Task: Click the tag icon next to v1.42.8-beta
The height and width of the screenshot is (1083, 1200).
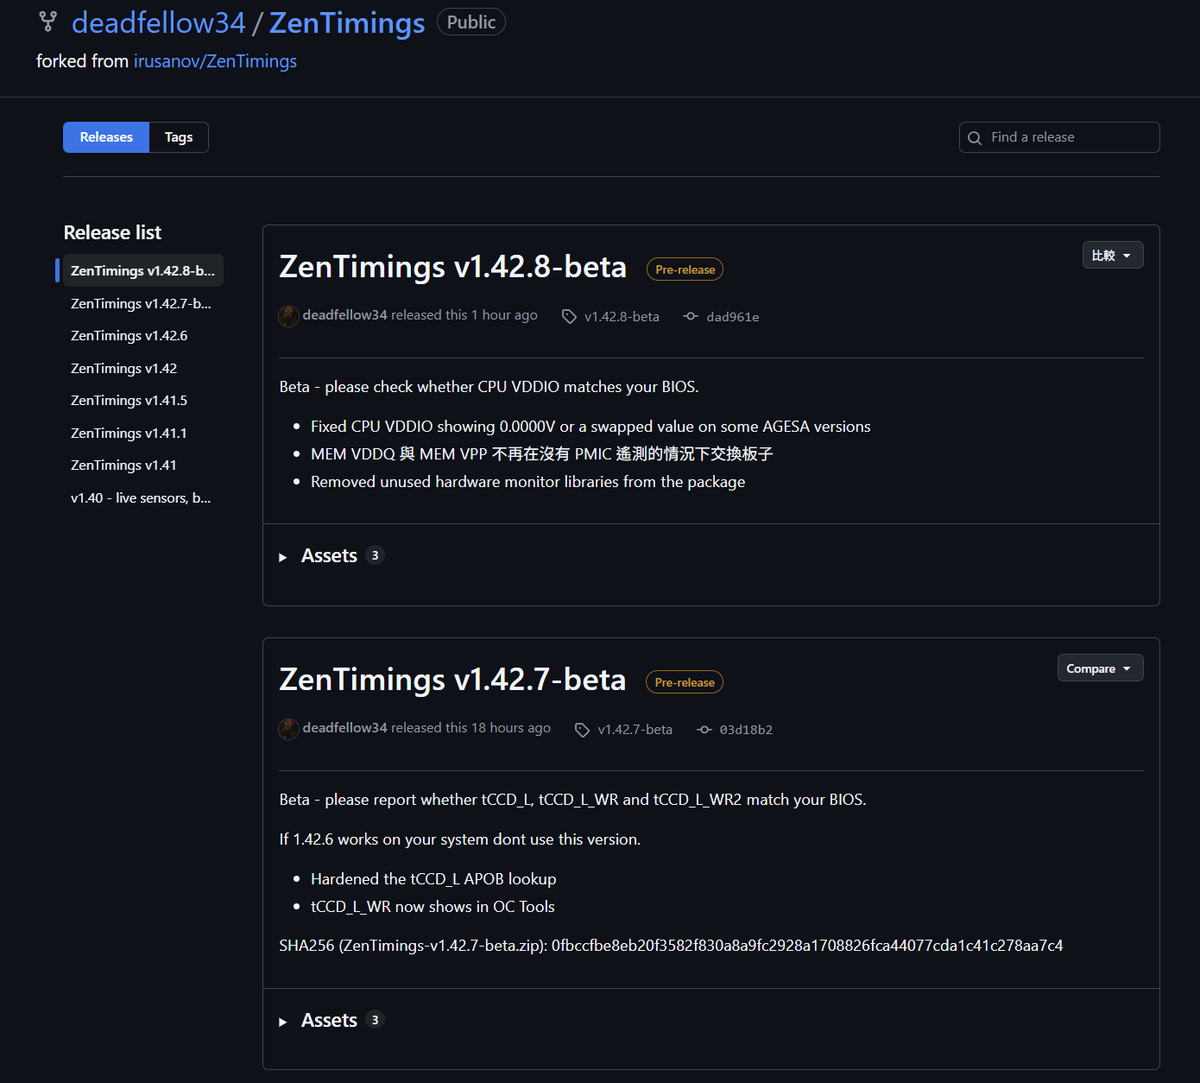Action: (569, 316)
